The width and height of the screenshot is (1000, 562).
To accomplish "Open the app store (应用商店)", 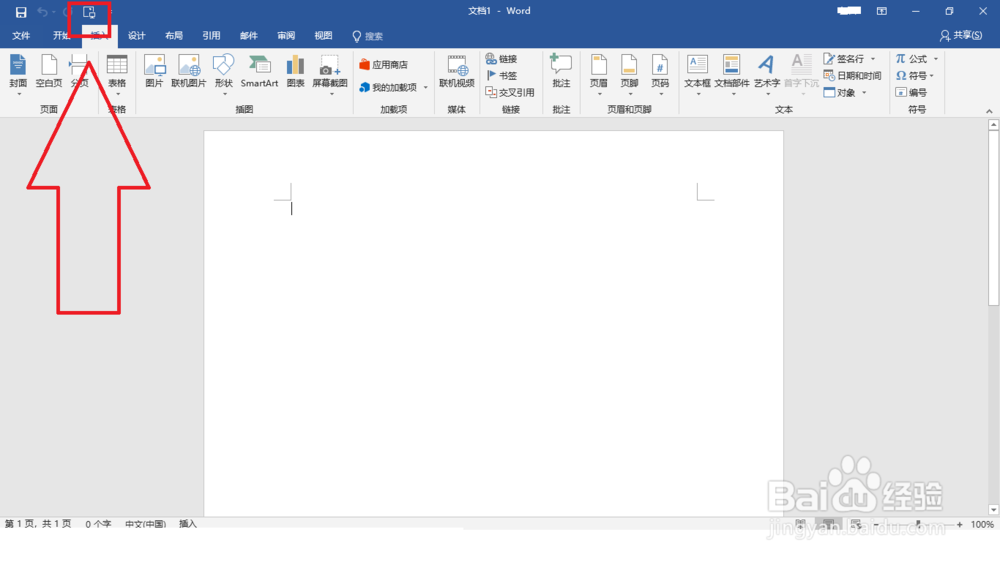I will click(x=383, y=64).
